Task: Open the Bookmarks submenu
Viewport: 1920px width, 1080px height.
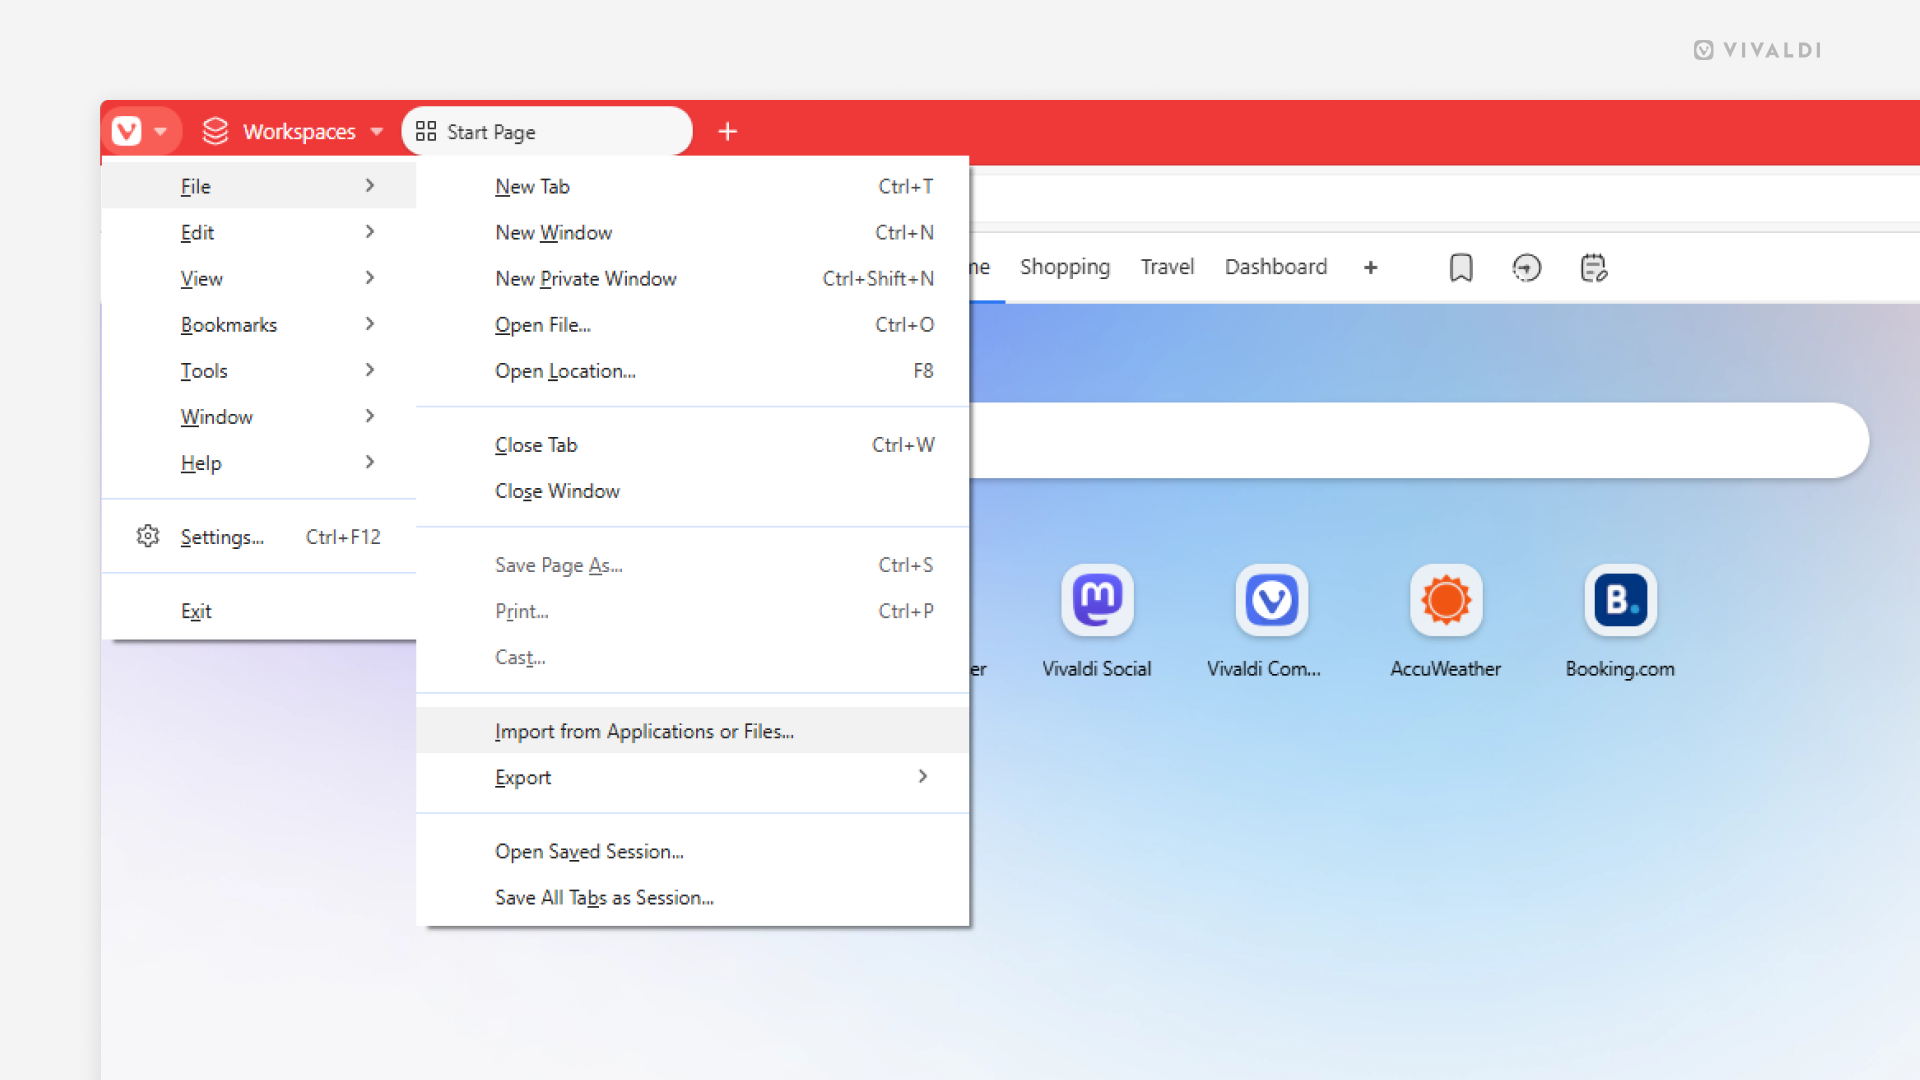Action: (259, 324)
